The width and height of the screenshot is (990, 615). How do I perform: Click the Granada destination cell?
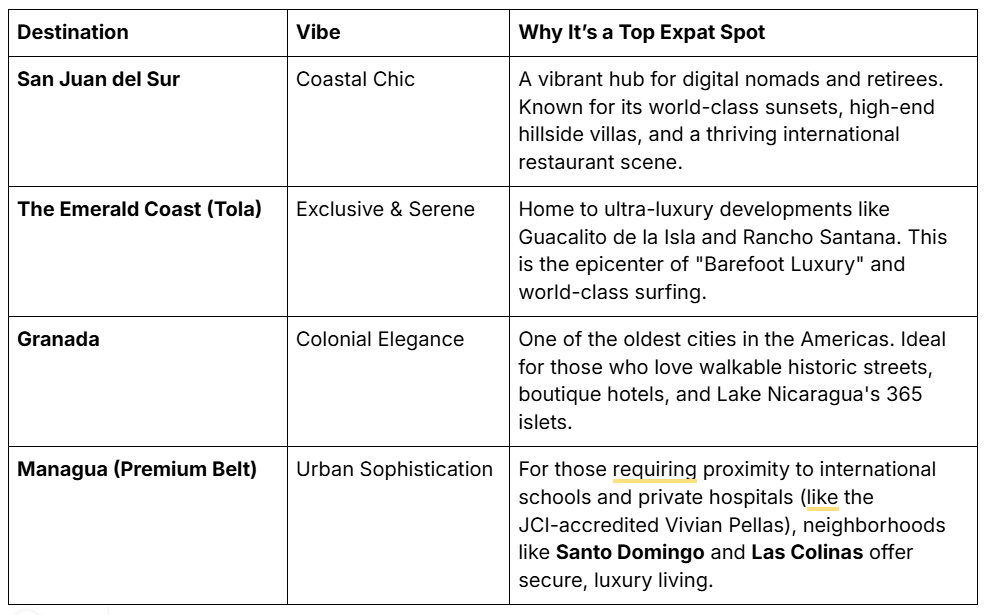point(58,339)
